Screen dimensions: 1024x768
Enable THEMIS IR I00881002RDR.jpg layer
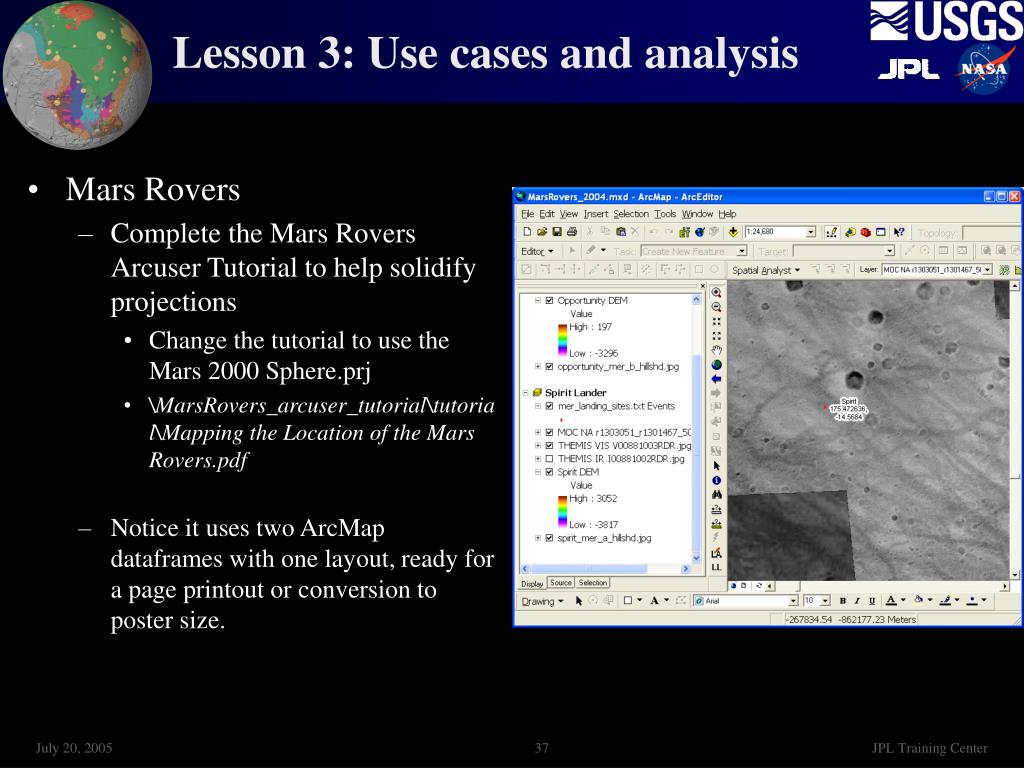click(549, 459)
